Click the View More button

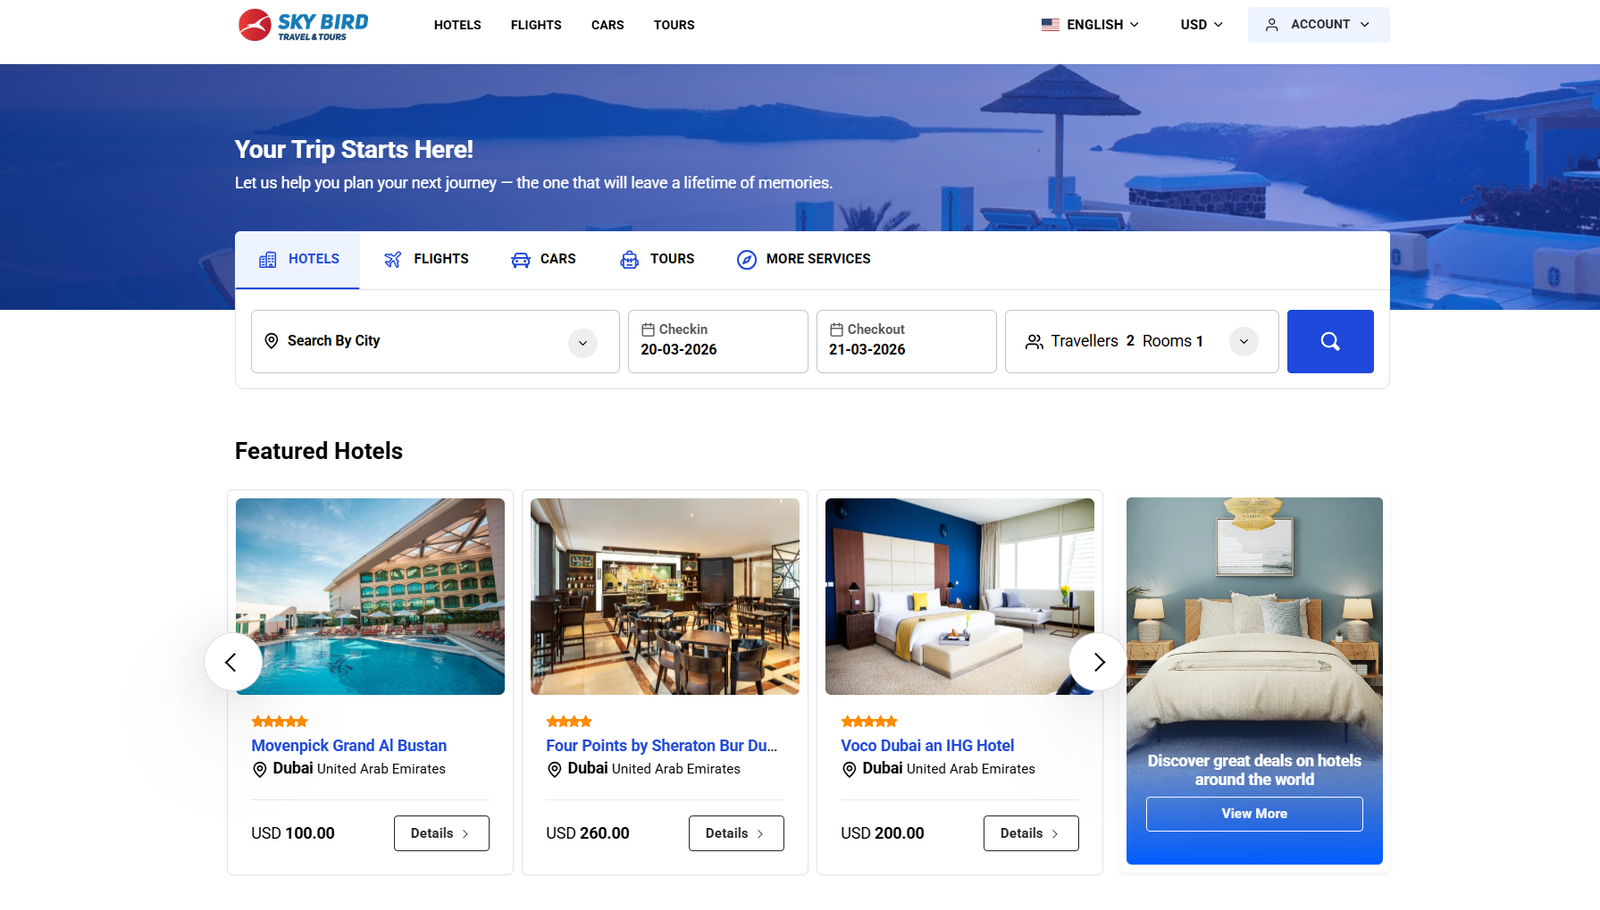[x=1254, y=814]
